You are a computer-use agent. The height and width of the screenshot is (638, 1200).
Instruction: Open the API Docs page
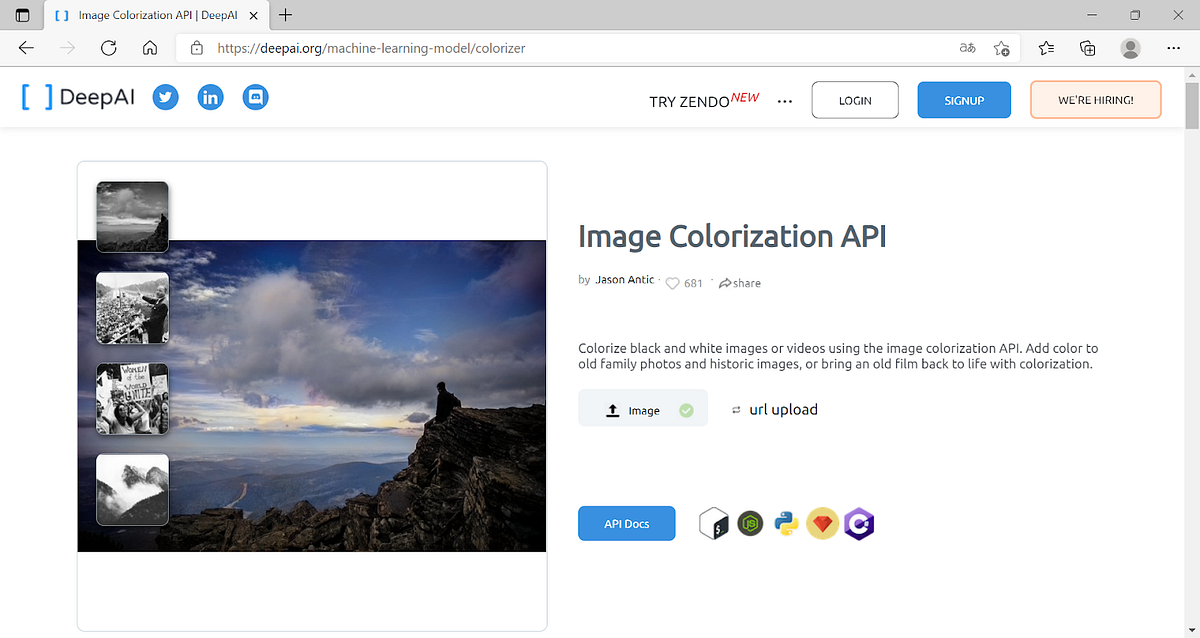626,523
